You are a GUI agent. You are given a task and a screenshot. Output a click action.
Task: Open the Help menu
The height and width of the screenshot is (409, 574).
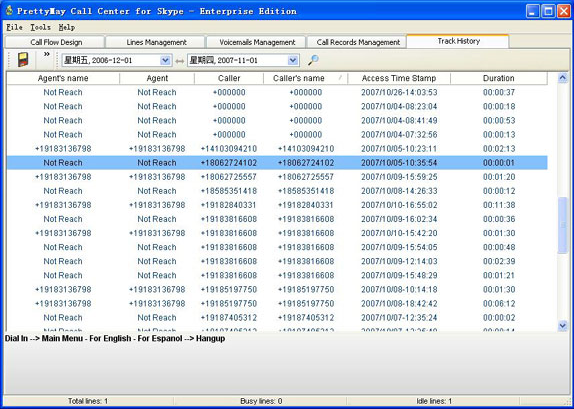[67, 27]
